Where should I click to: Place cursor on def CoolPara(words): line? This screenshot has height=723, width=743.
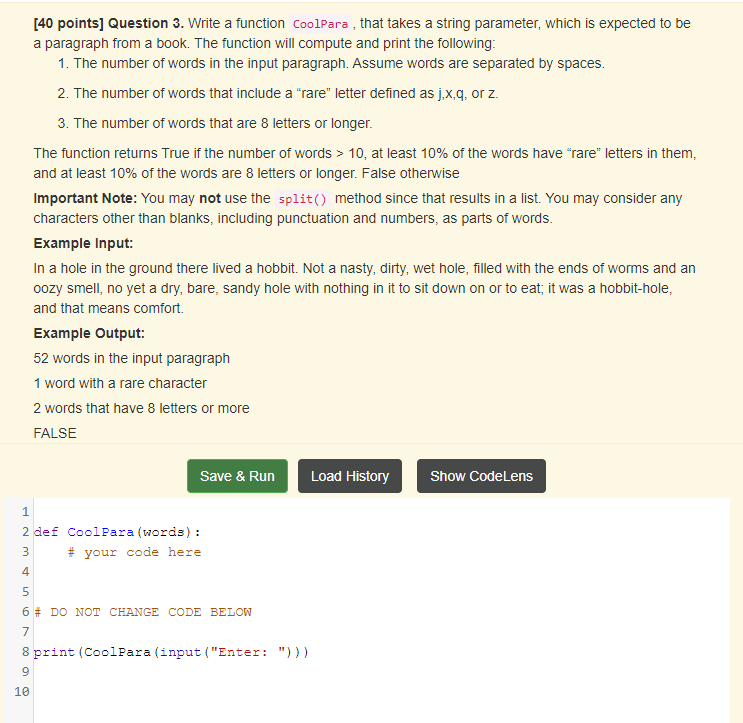[x=117, y=532]
